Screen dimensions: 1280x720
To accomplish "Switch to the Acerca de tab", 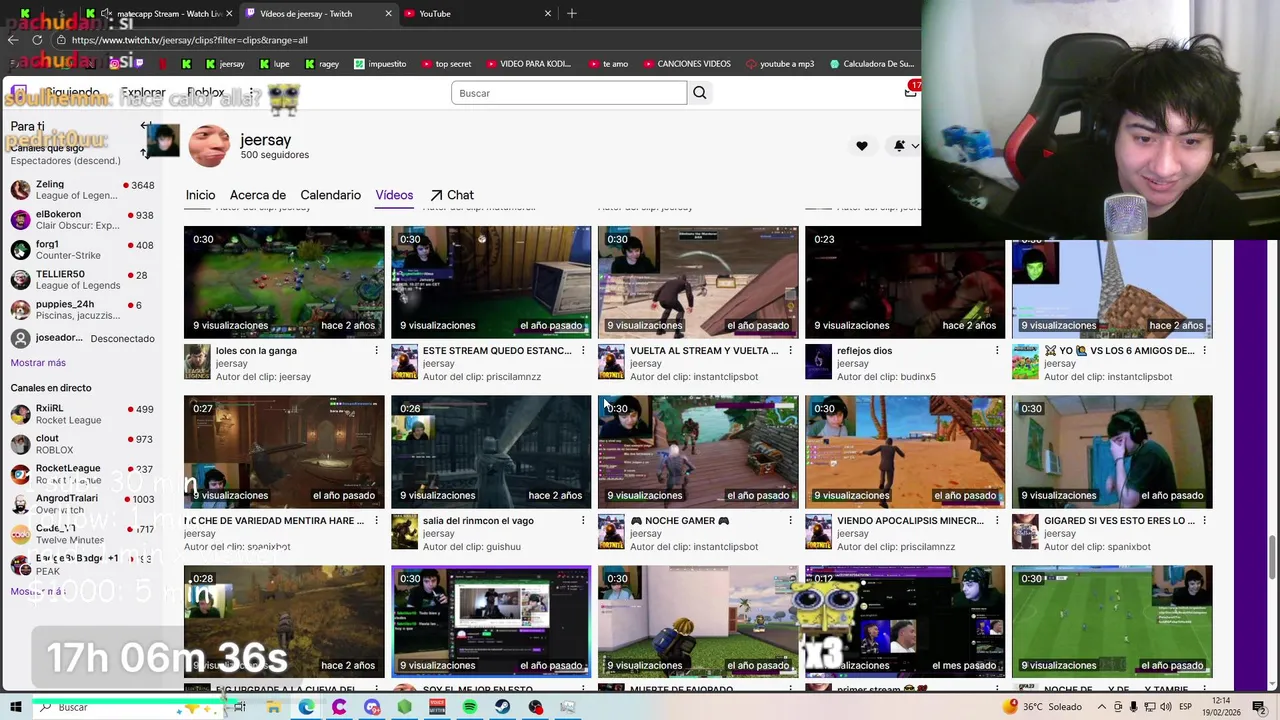I will (x=258, y=195).
